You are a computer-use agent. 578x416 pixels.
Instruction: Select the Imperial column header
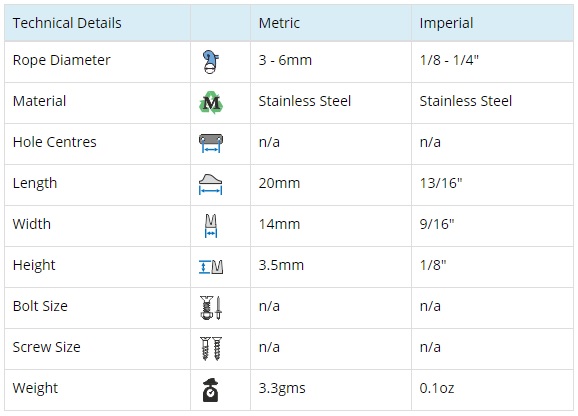pos(492,23)
